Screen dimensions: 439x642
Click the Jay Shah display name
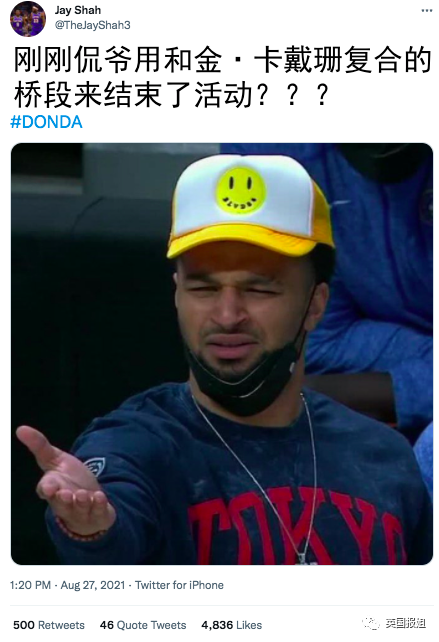point(78,10)
